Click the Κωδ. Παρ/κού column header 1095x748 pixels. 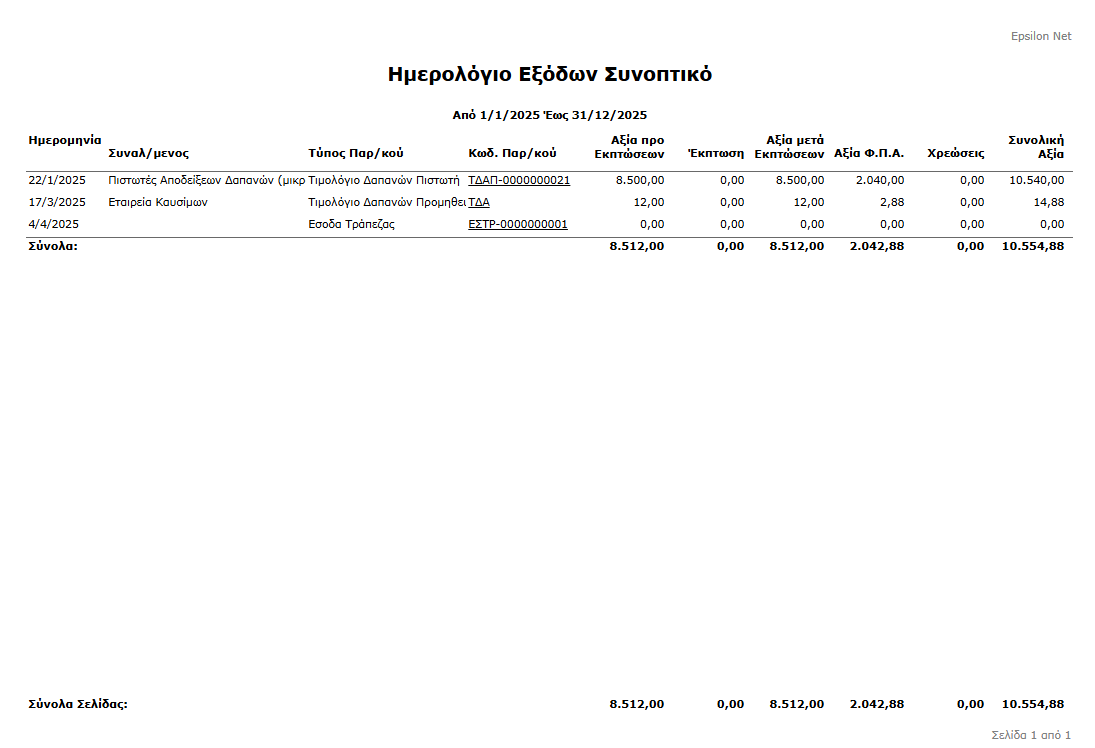coord(512,153)
